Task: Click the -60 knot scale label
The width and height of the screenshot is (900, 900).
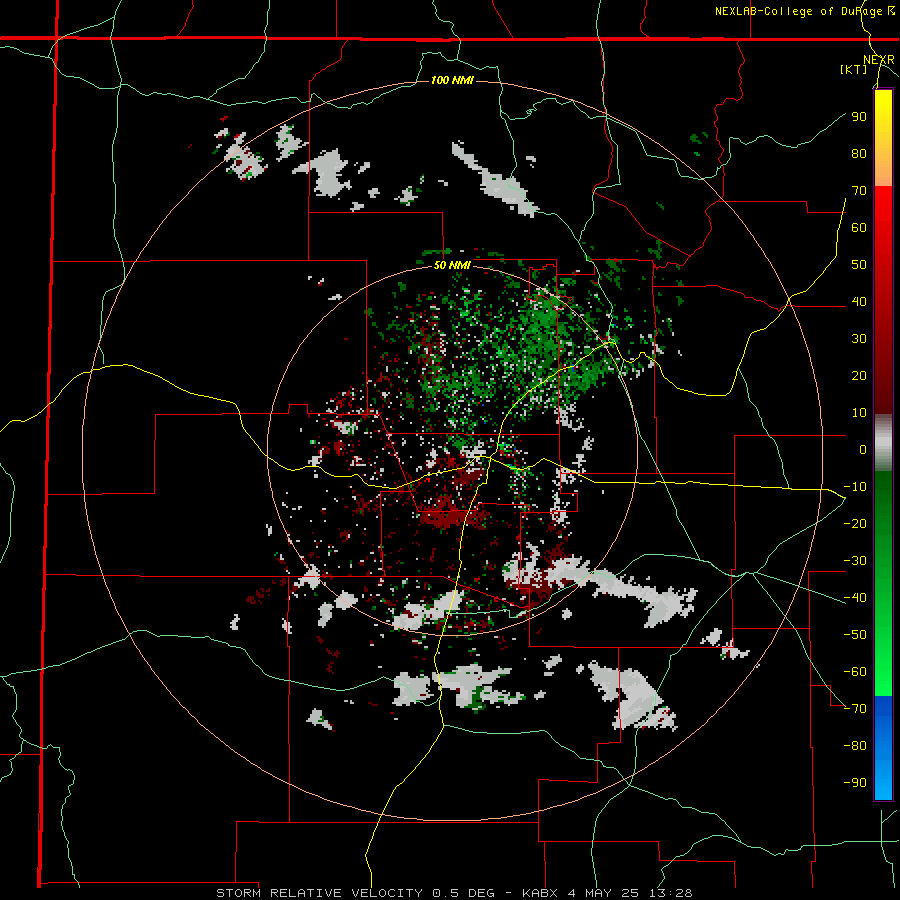Action: [855, 672]
